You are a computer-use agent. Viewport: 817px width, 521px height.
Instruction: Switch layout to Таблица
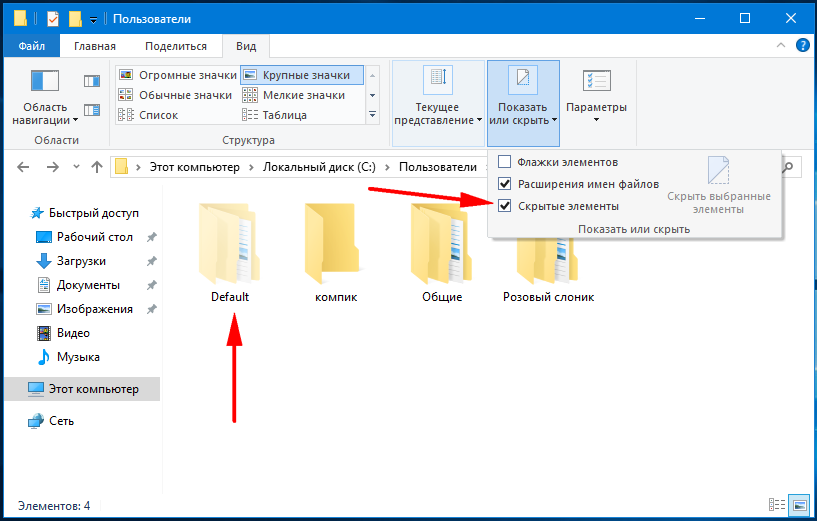click(275, 115)
